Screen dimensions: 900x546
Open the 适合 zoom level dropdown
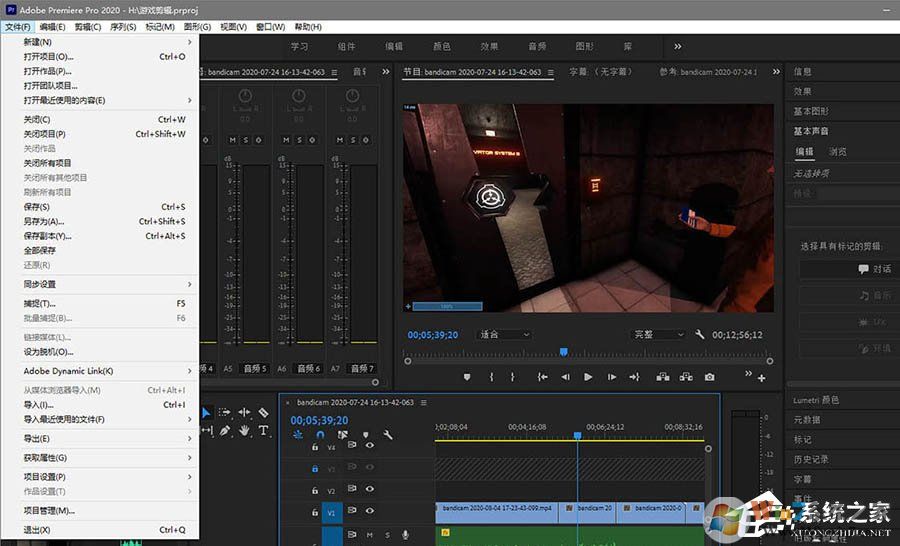pos(504,335)
